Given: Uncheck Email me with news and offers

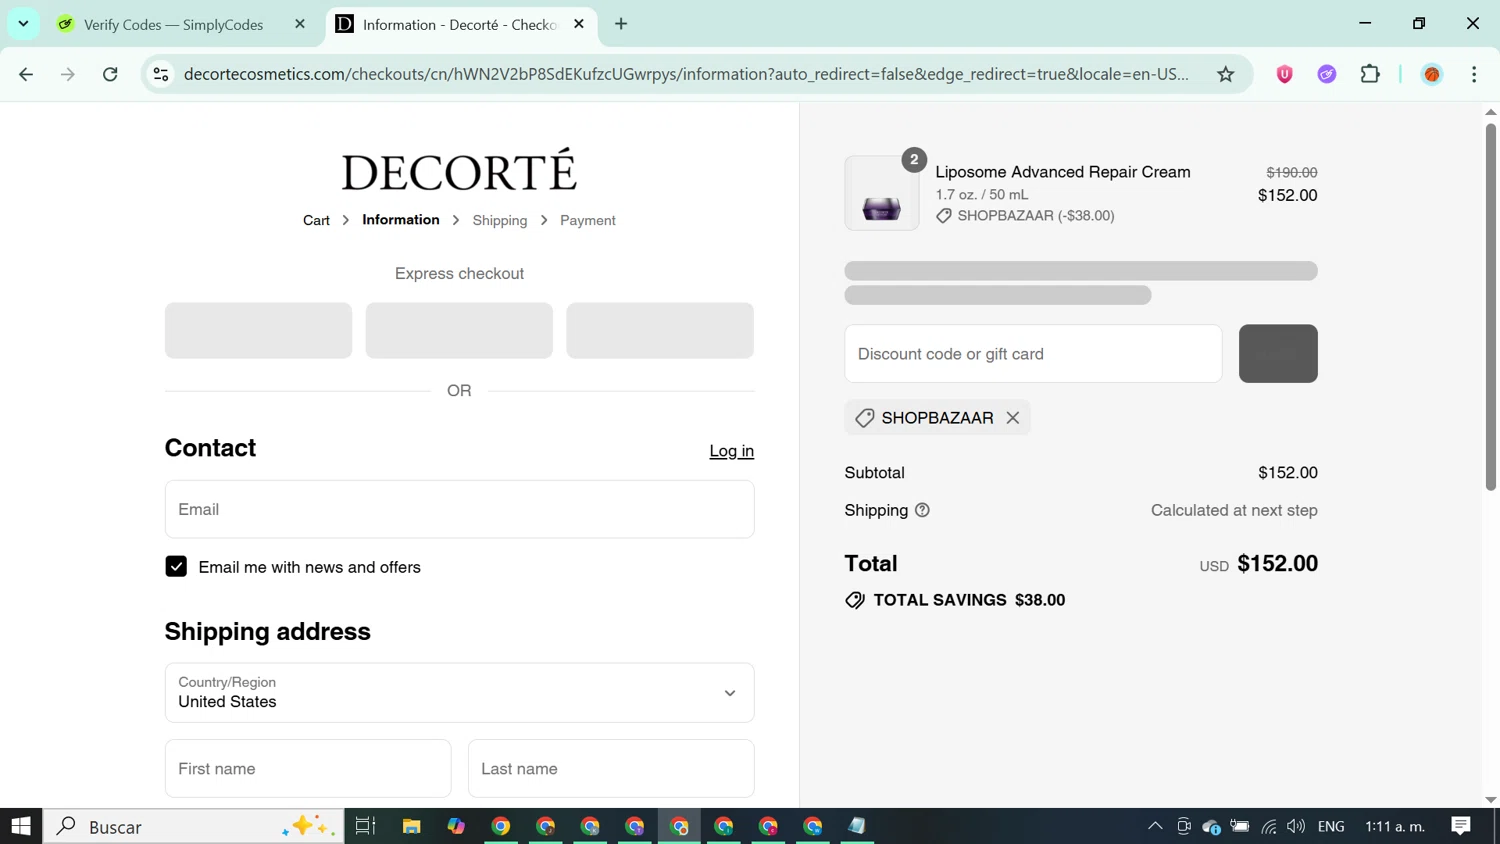Looking at the screenshot, I should pos(176,567).
